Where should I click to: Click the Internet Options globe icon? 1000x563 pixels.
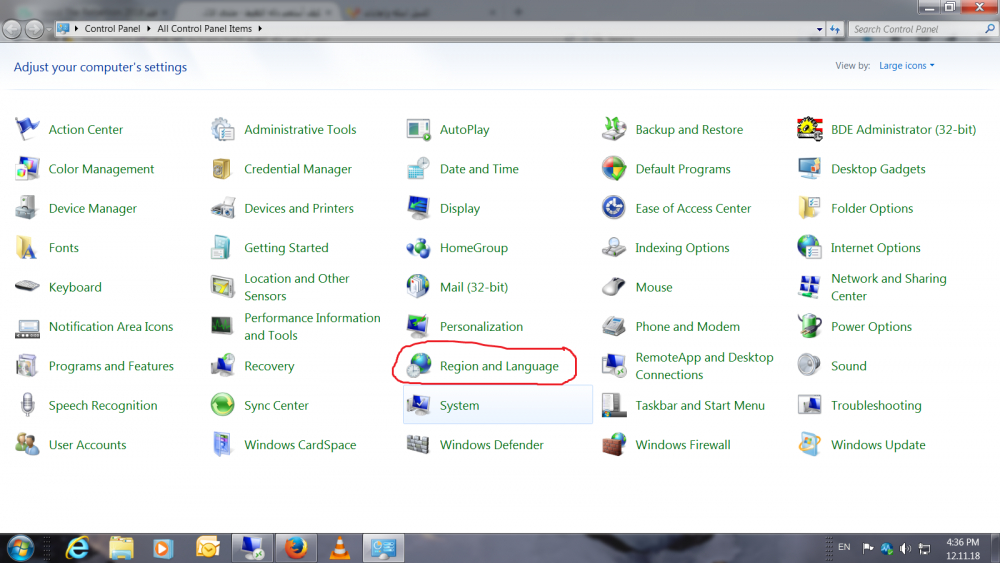point(809,248)
